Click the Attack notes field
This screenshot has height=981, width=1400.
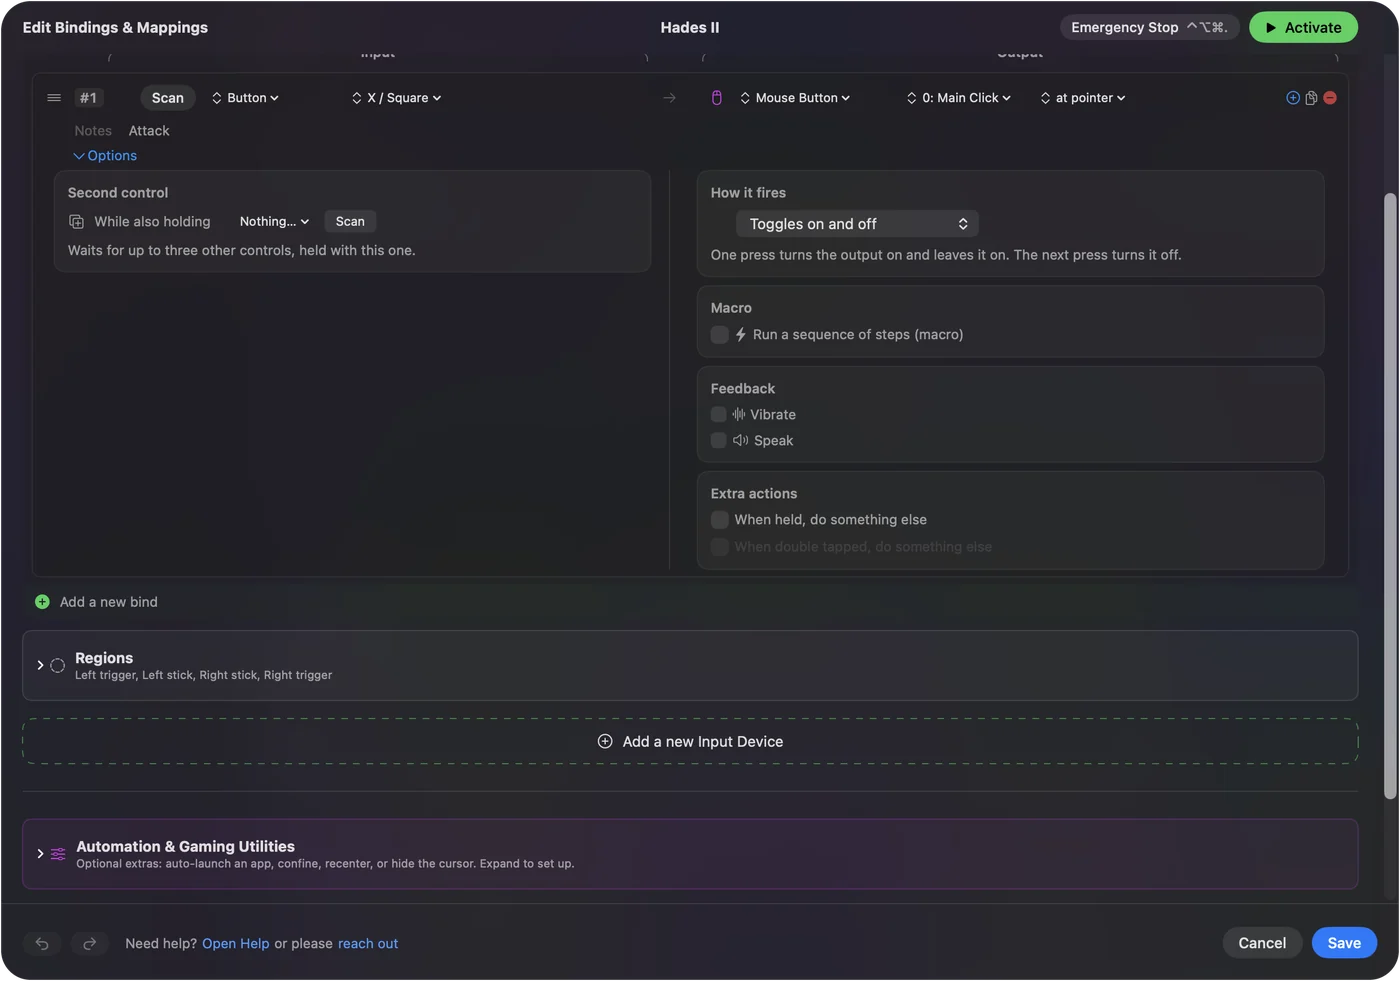click(x=149, y=131)
